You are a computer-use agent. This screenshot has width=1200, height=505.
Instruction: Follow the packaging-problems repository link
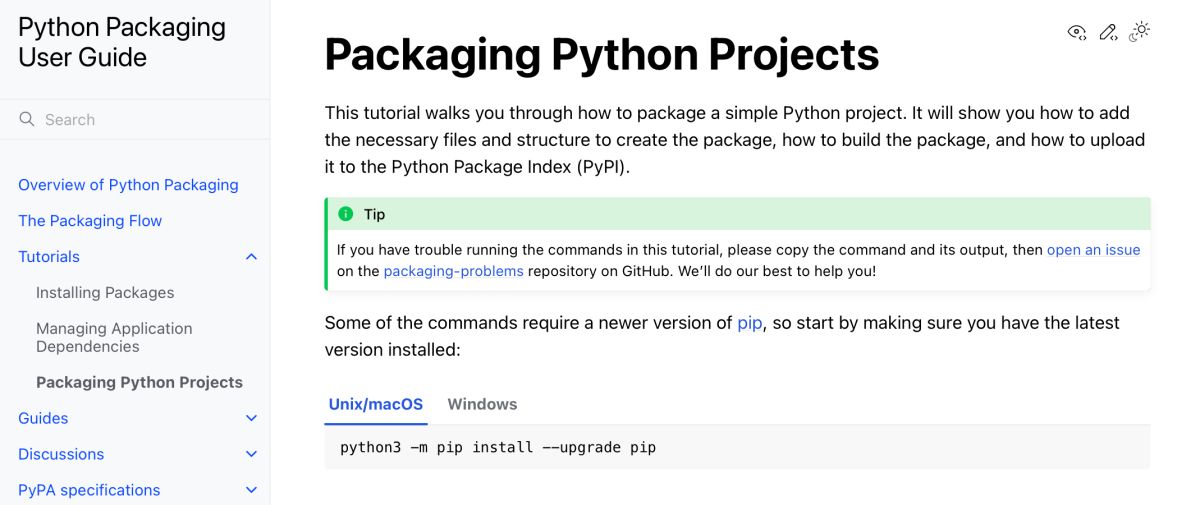(453, 271)
